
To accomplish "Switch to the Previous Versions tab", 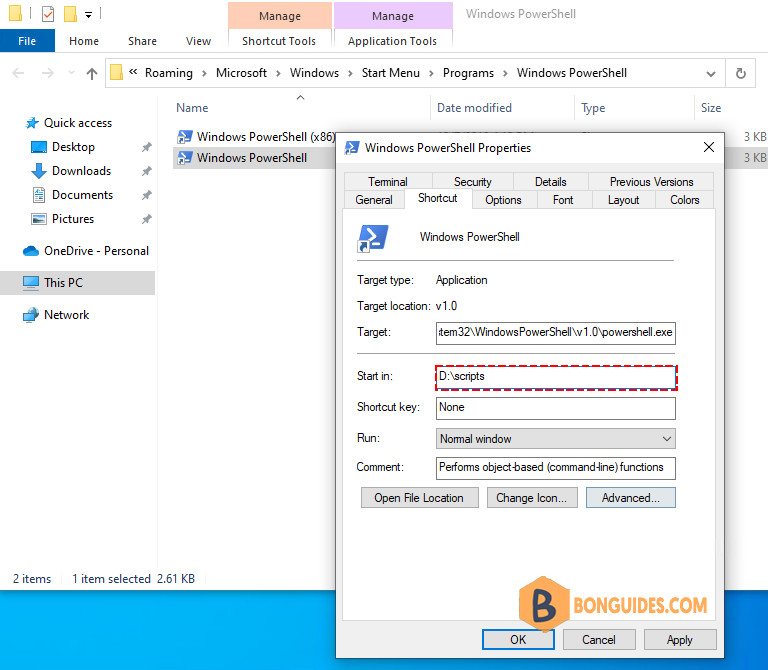I will point(651,182).
